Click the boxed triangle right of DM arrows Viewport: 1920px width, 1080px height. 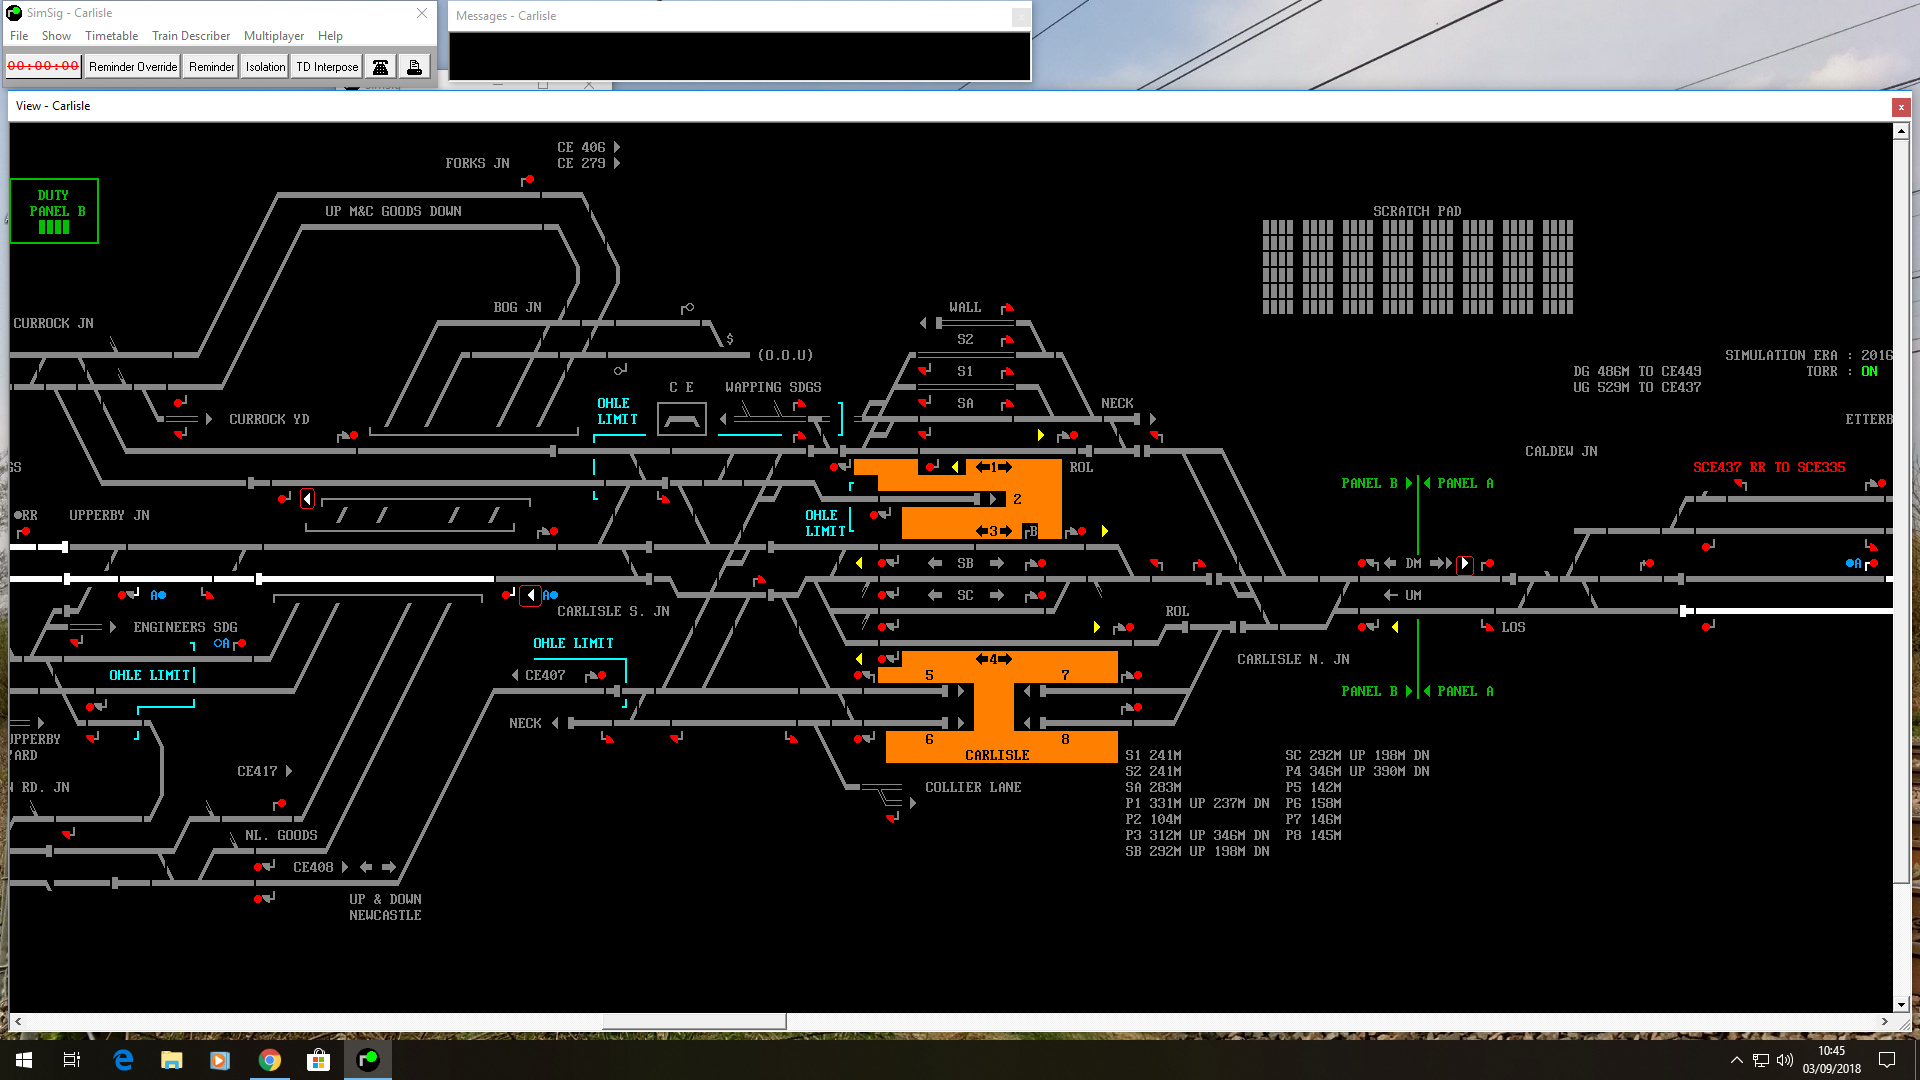coord(1465,564)
